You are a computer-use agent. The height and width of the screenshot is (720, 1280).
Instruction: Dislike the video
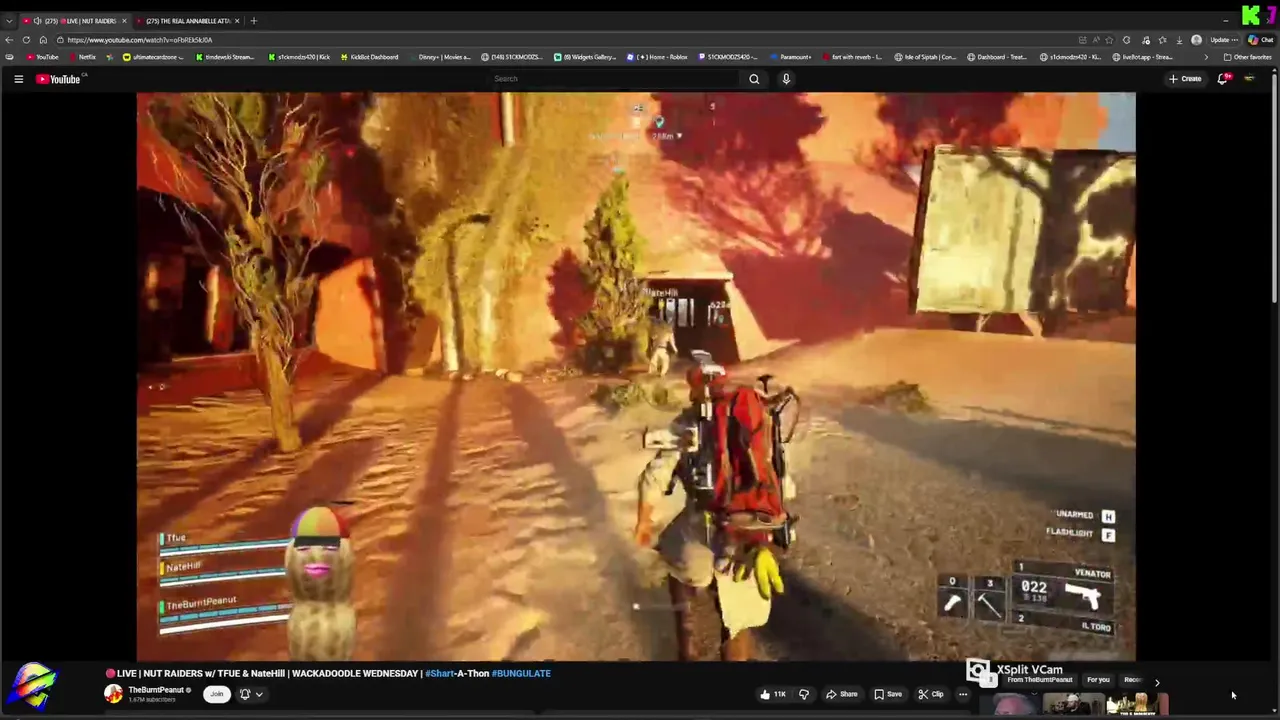coord(803,694)
